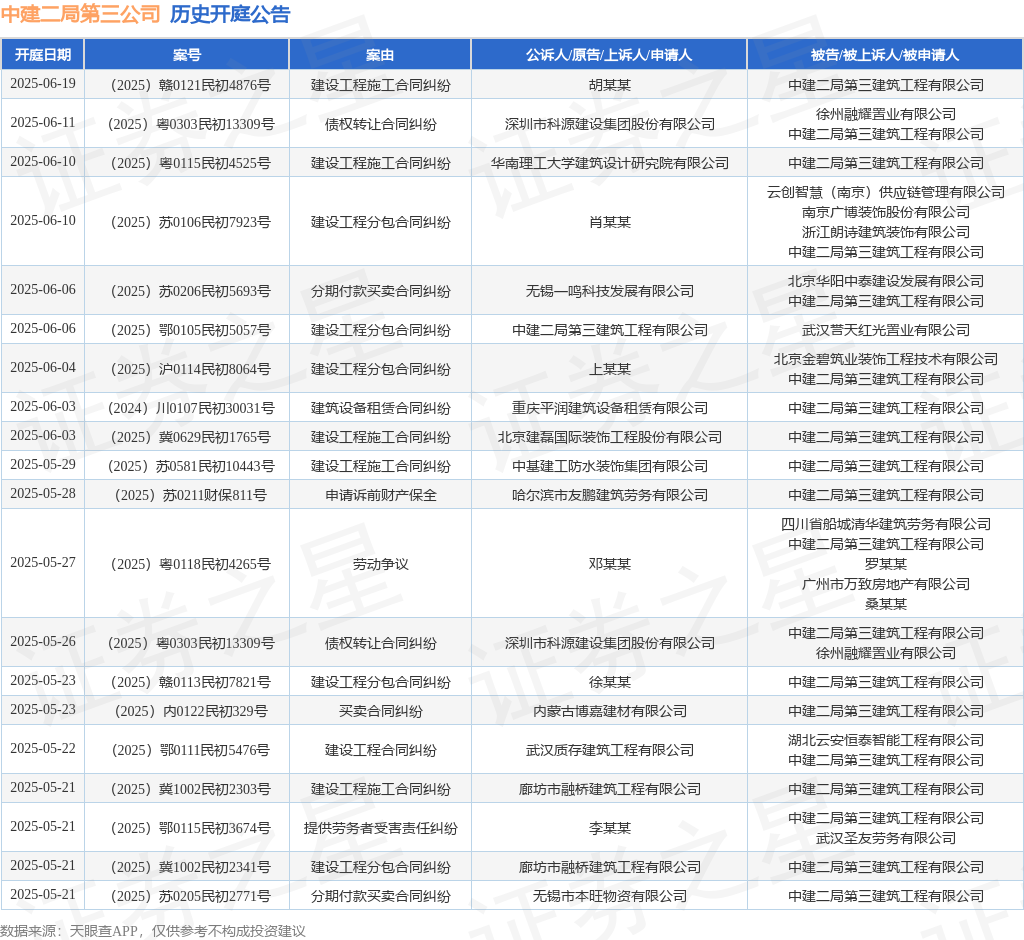The height and width of the screenshot is (940, 1024).
Task: Click plaintiff 胡某某
Action: point(610,85)
